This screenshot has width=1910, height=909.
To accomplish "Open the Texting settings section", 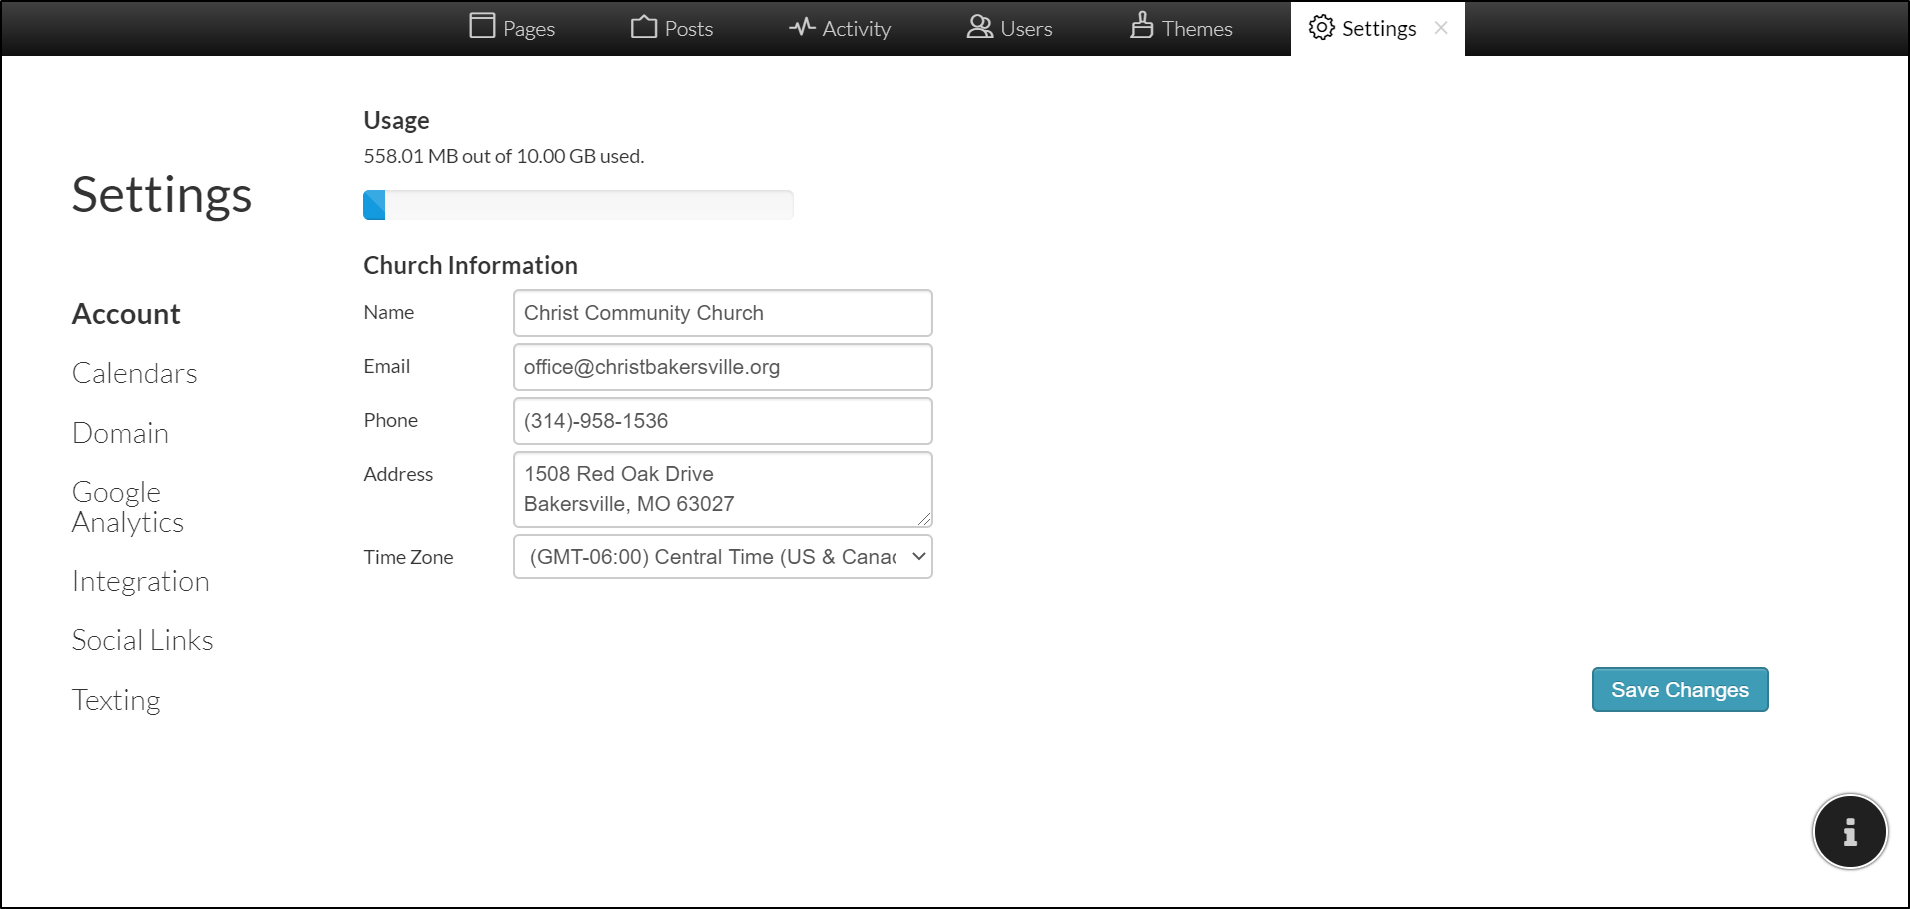I will (x=116, y=700).
